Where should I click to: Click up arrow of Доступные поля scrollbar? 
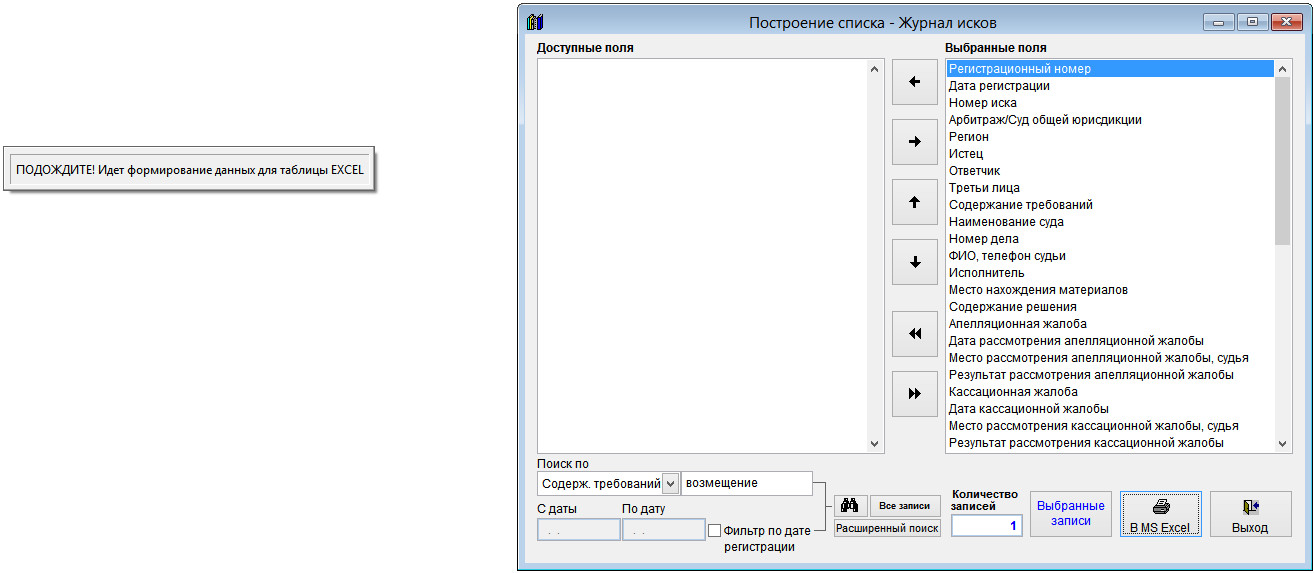pos(876,68)
